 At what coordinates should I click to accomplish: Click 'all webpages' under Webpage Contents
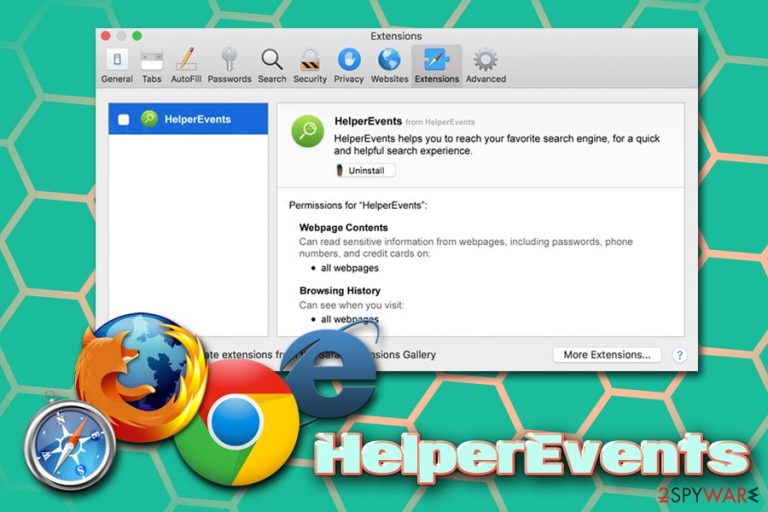(x=350, y=268)
